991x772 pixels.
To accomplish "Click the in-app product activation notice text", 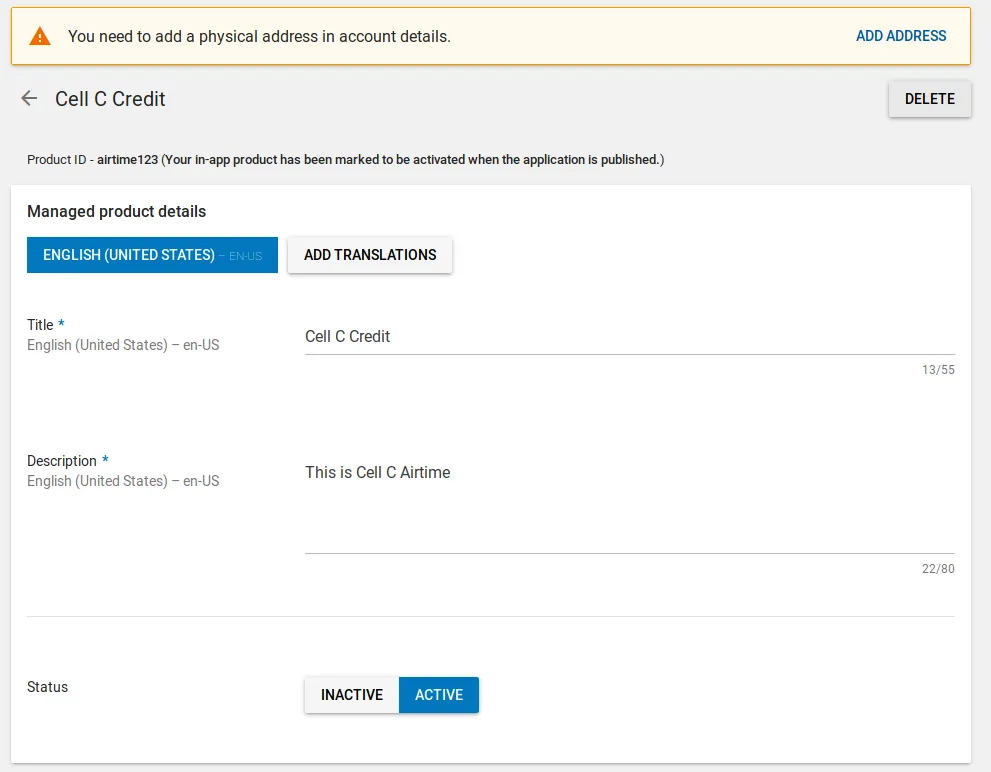I will coord(412,159).
